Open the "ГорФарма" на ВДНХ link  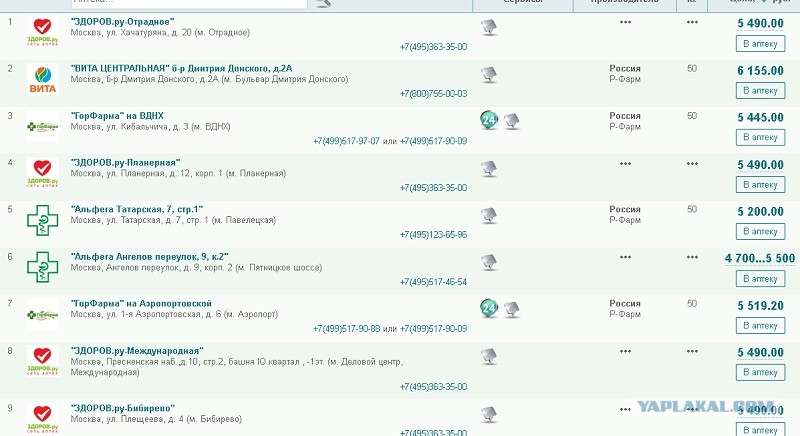(x=117, y=116)
